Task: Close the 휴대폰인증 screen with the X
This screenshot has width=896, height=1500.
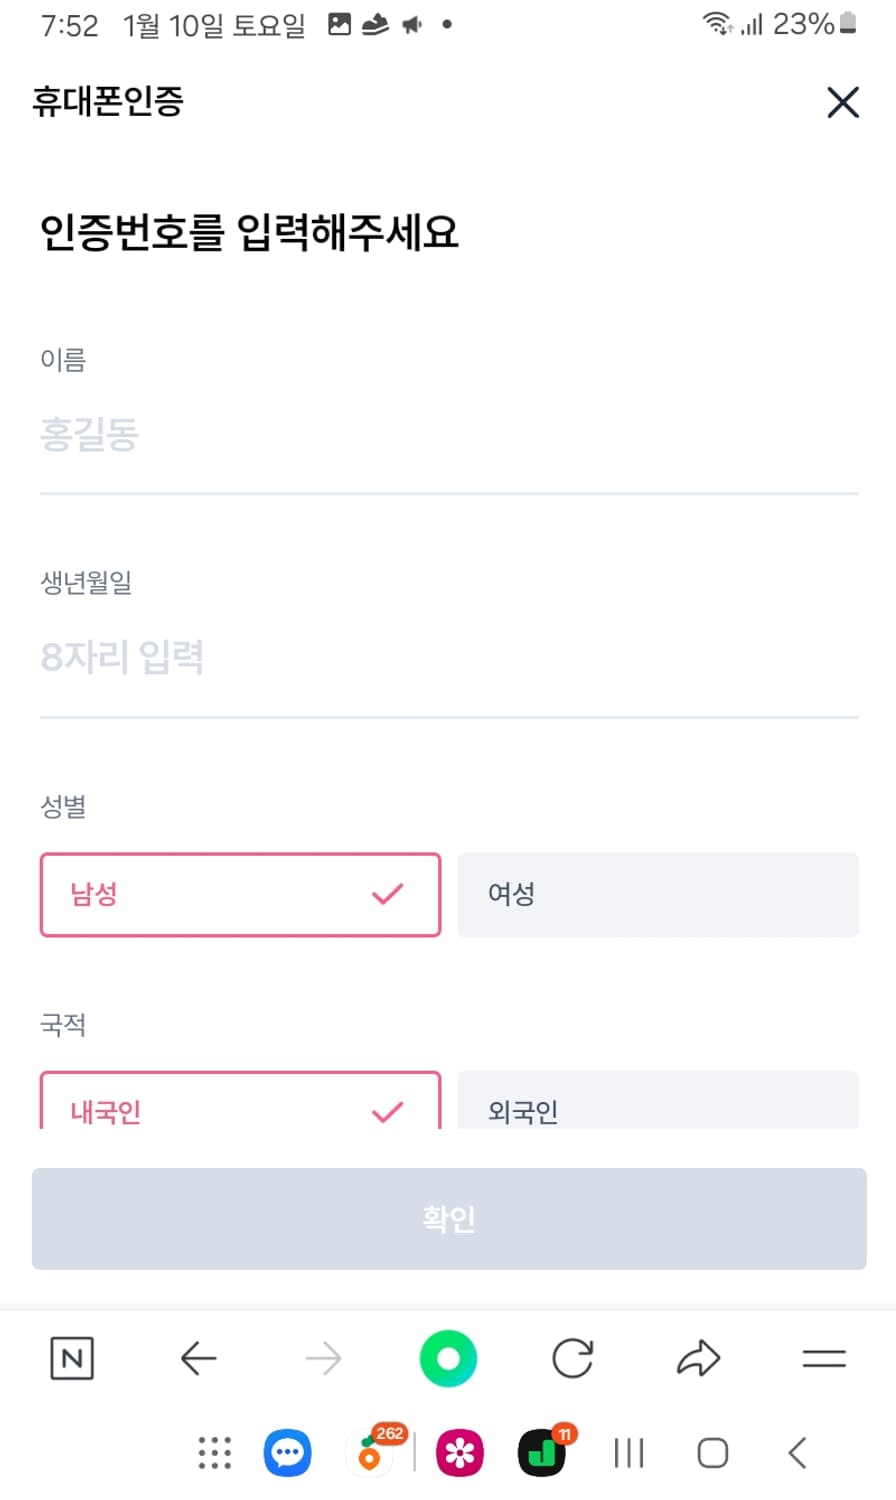Action: tap(843, 102)
